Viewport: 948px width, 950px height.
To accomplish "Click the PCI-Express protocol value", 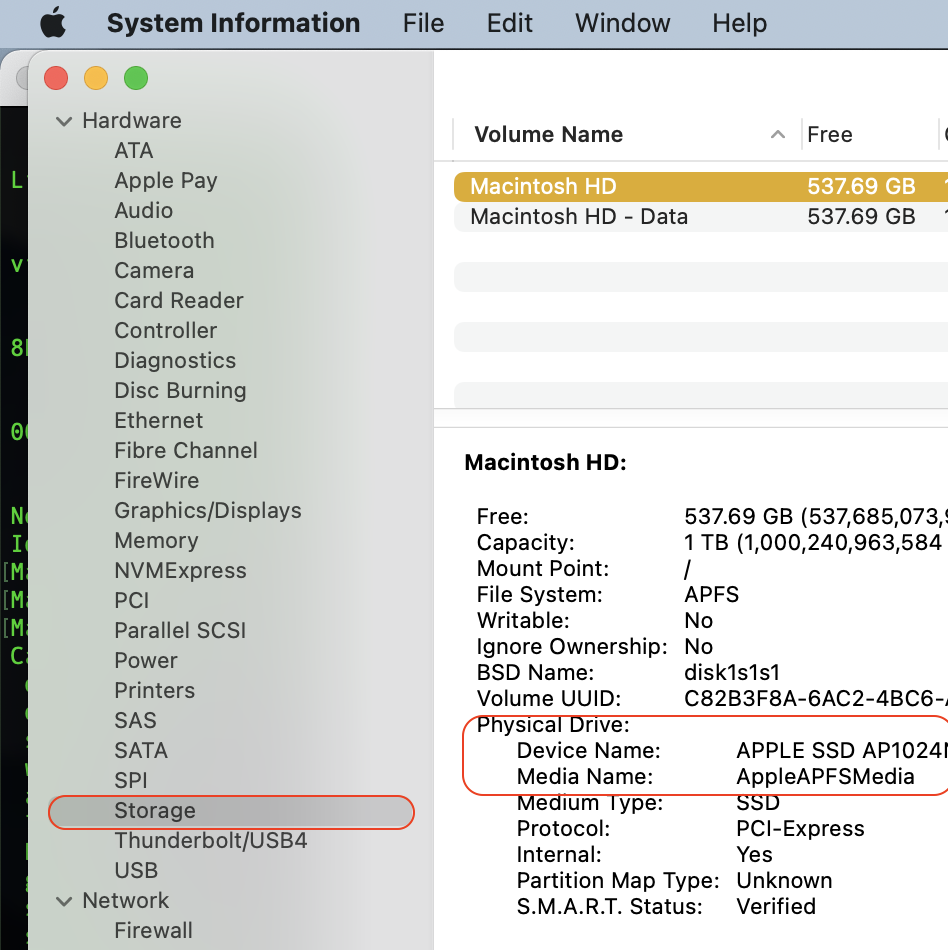I will point(800,829).
